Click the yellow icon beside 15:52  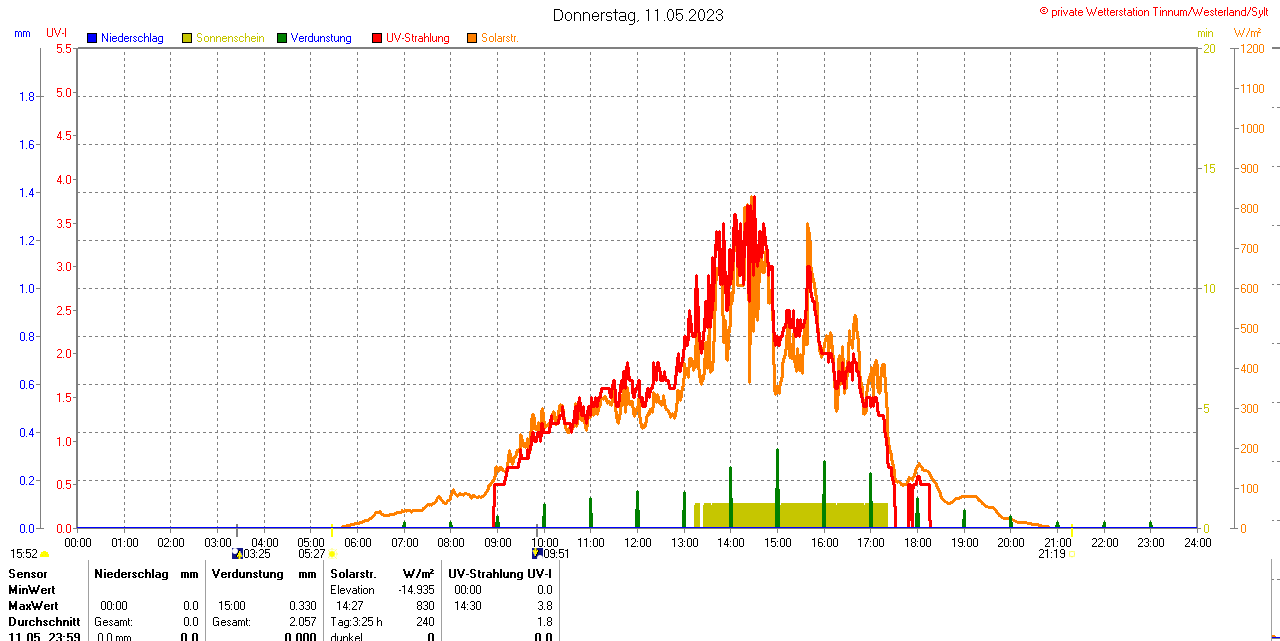pos(45,554)
